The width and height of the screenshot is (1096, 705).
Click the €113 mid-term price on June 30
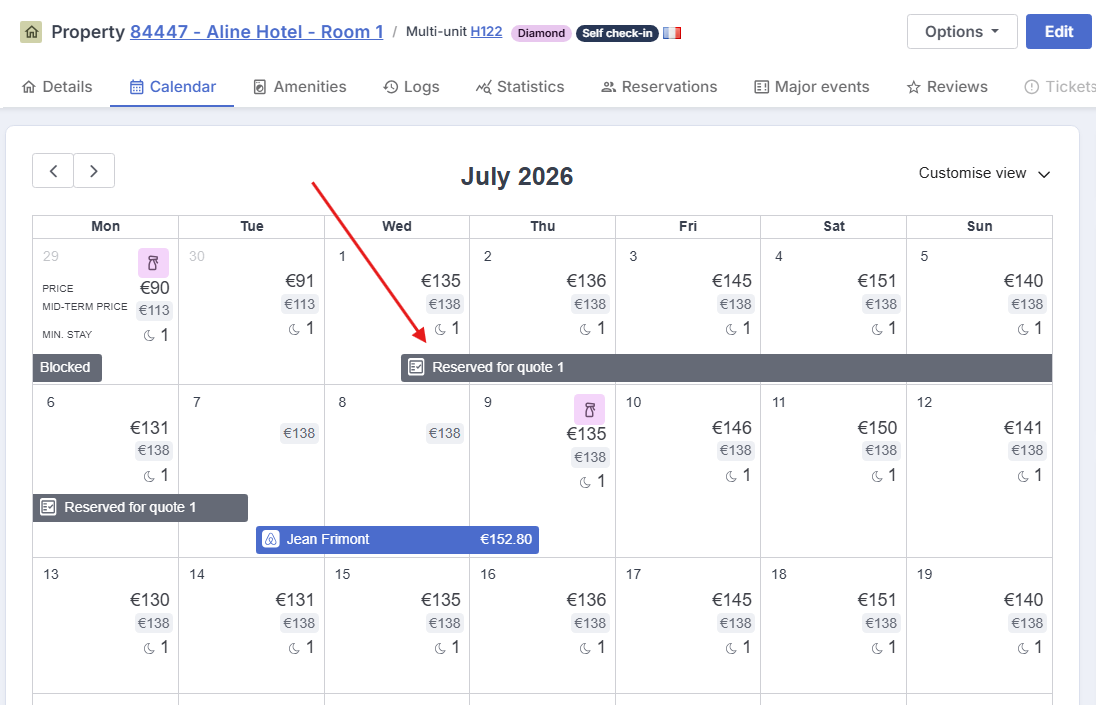299,304
